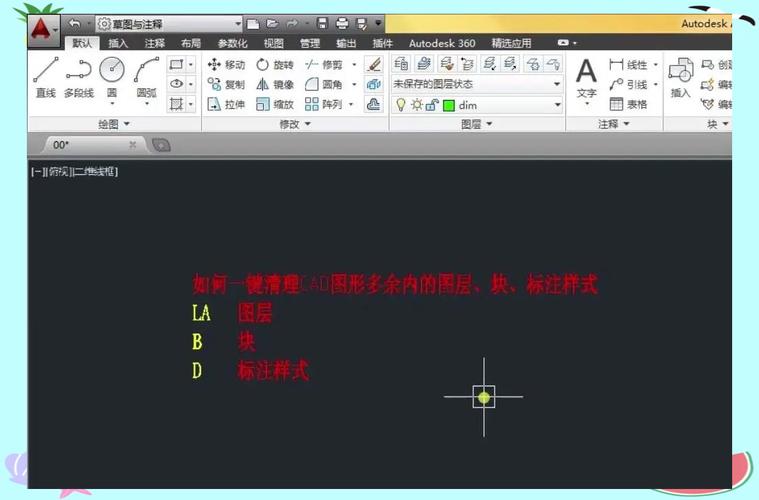Click the new drawing tab button
This screenshot has height=500, width=759.
coord(161,145)
